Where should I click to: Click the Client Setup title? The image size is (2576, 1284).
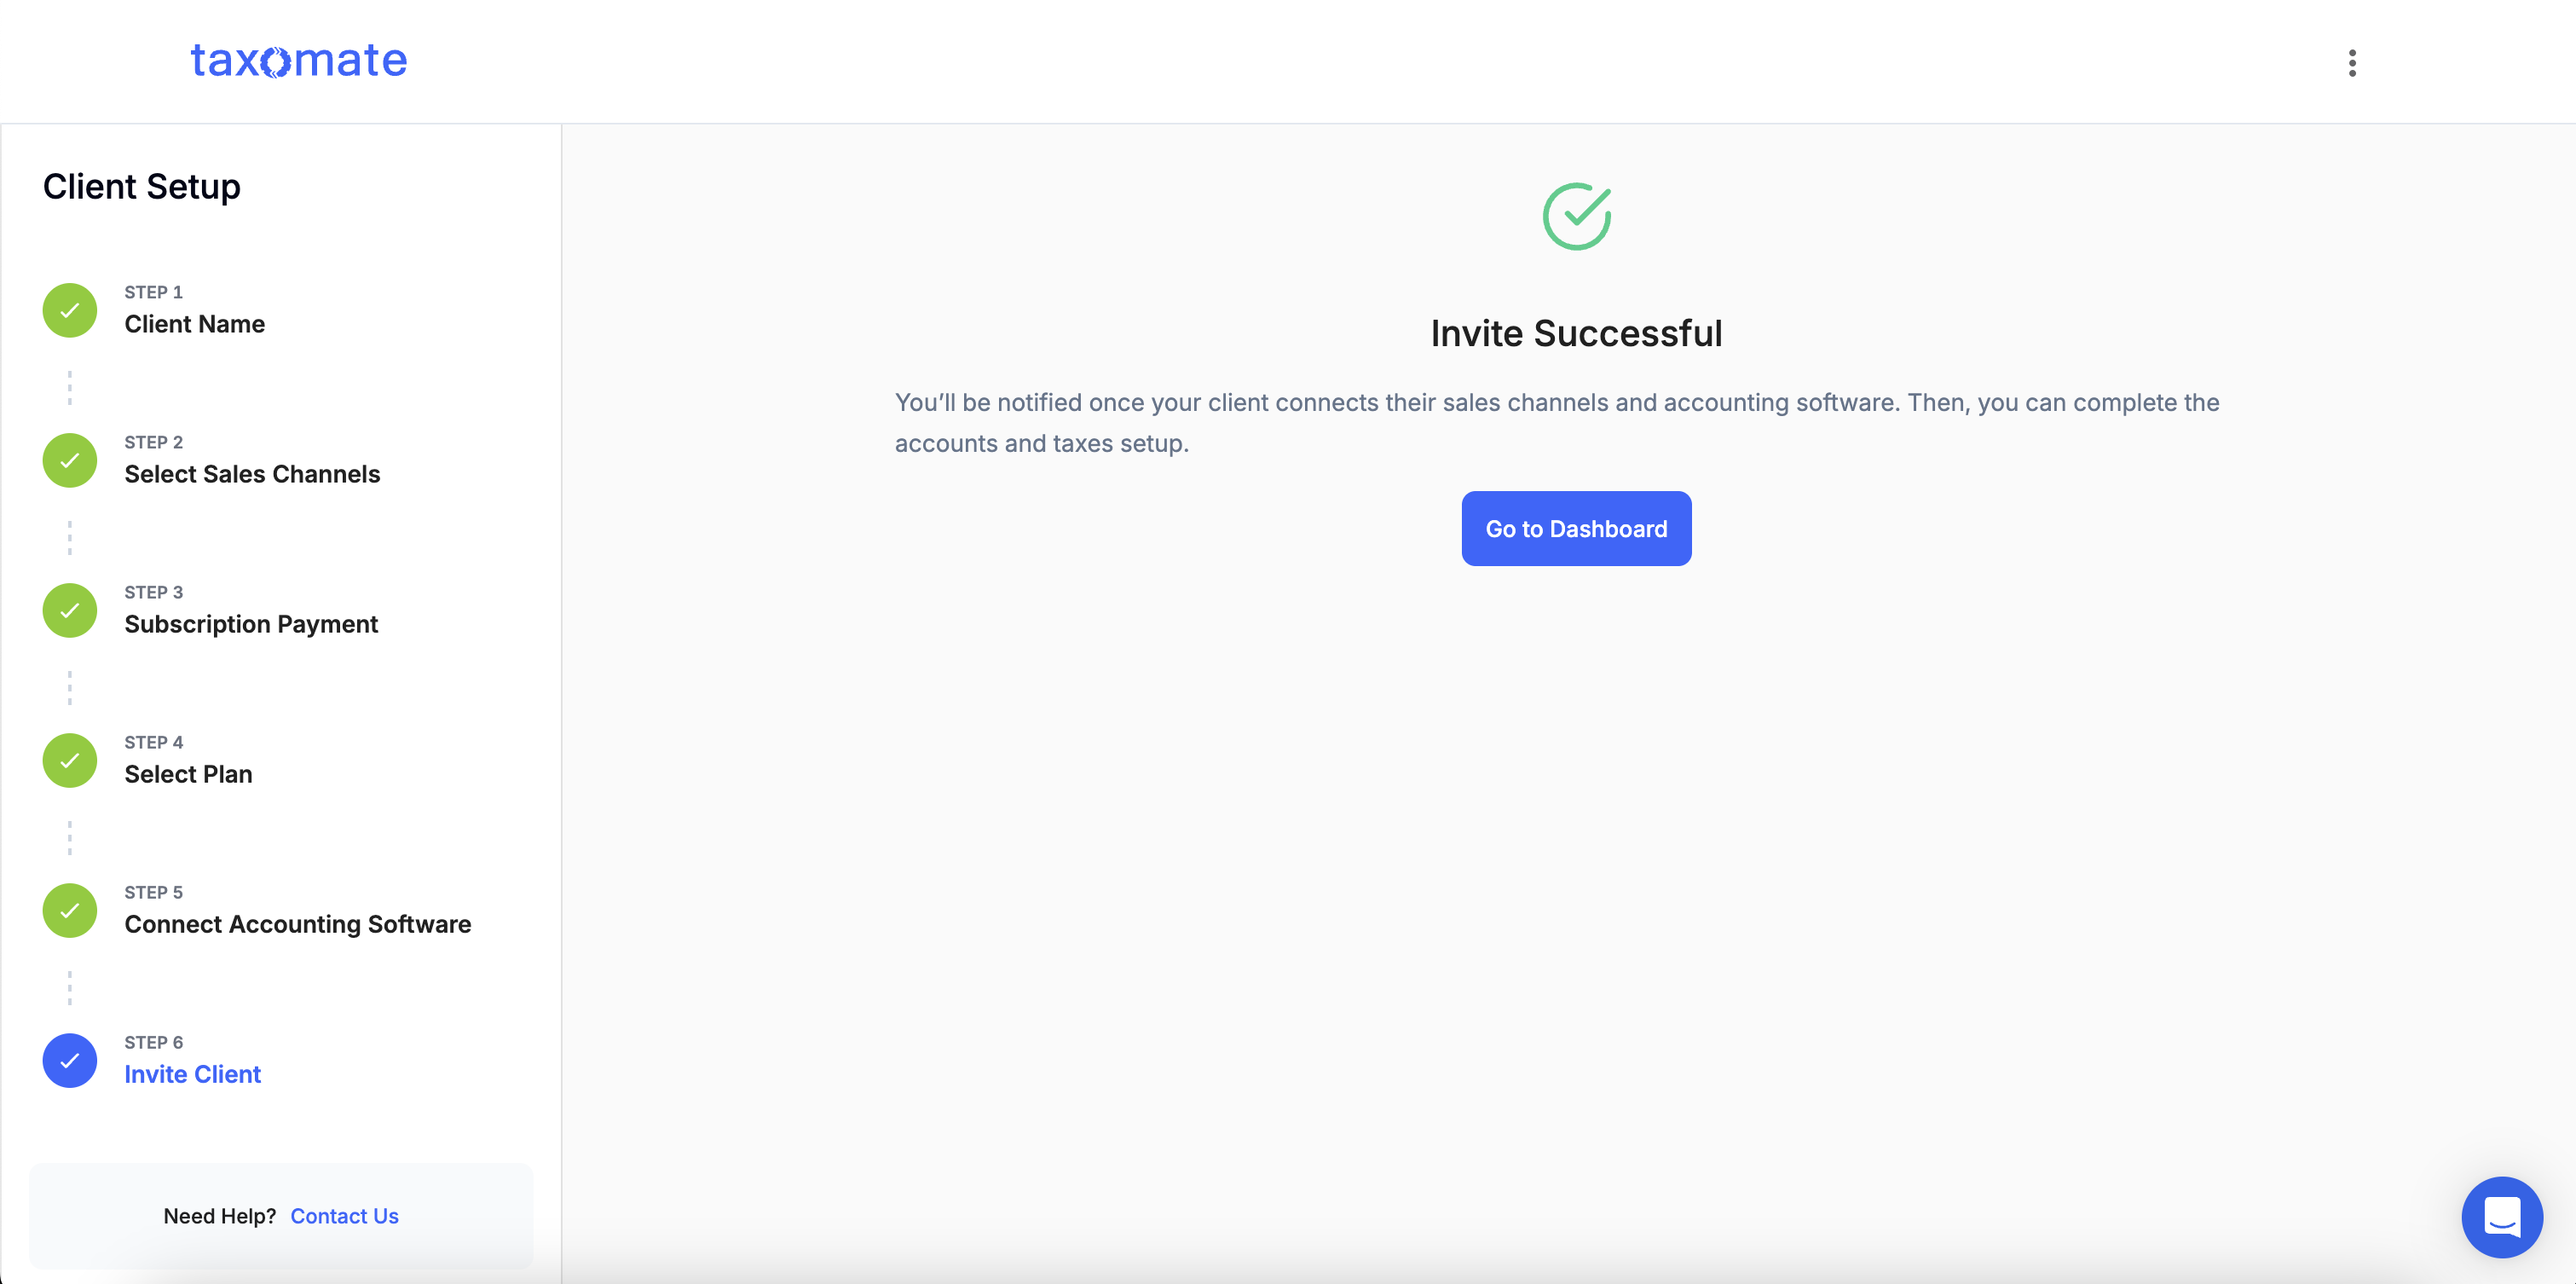pyautogui.click(x=142, y=187)
